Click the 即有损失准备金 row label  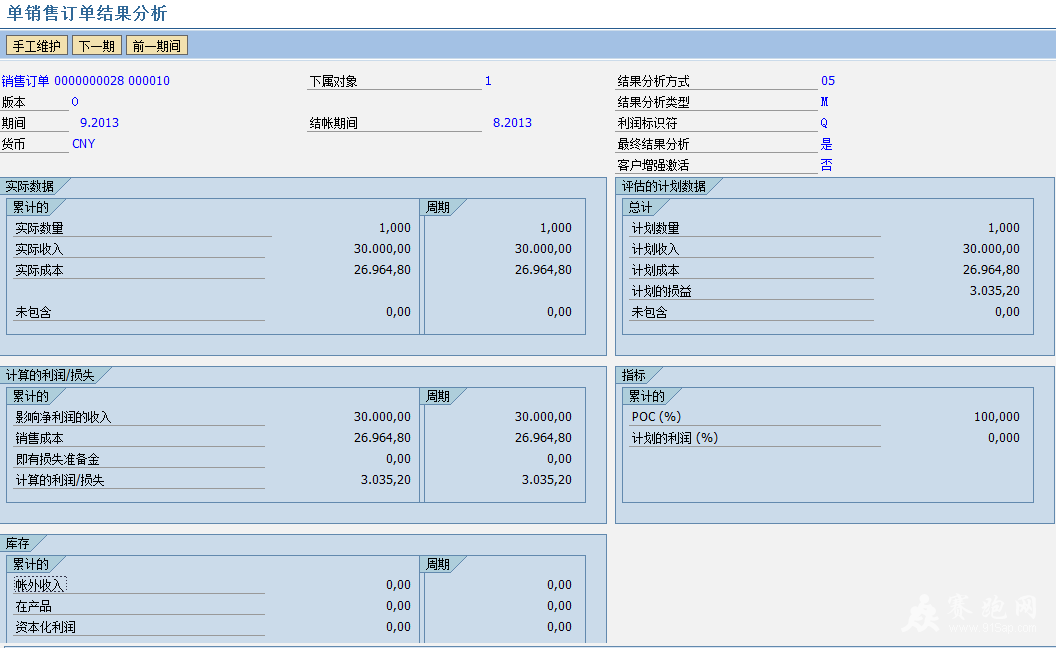coord(57,459)
